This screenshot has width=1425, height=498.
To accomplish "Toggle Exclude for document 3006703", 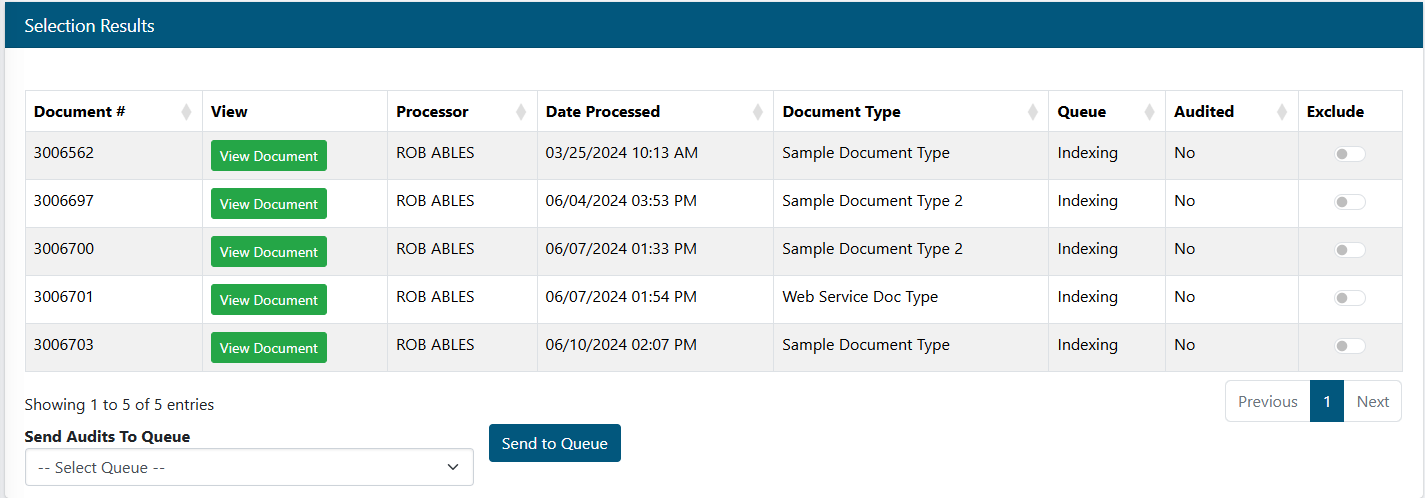I will 1349,346.
